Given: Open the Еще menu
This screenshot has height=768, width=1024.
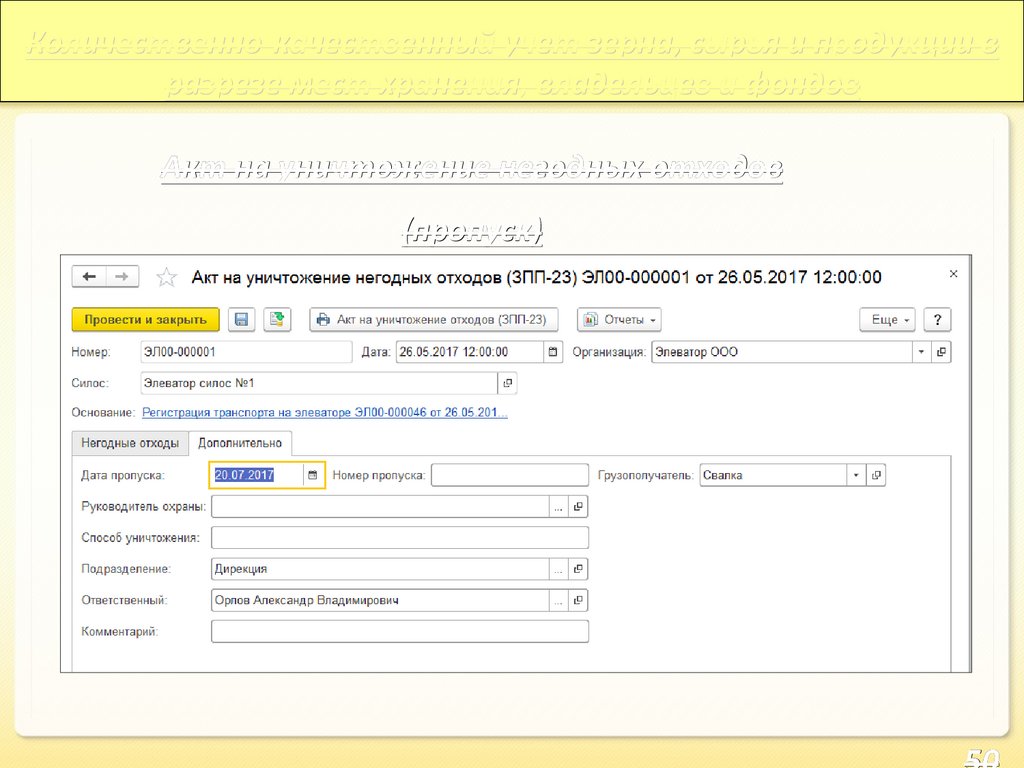Looking at the screenshot, I should click(887, 320).
